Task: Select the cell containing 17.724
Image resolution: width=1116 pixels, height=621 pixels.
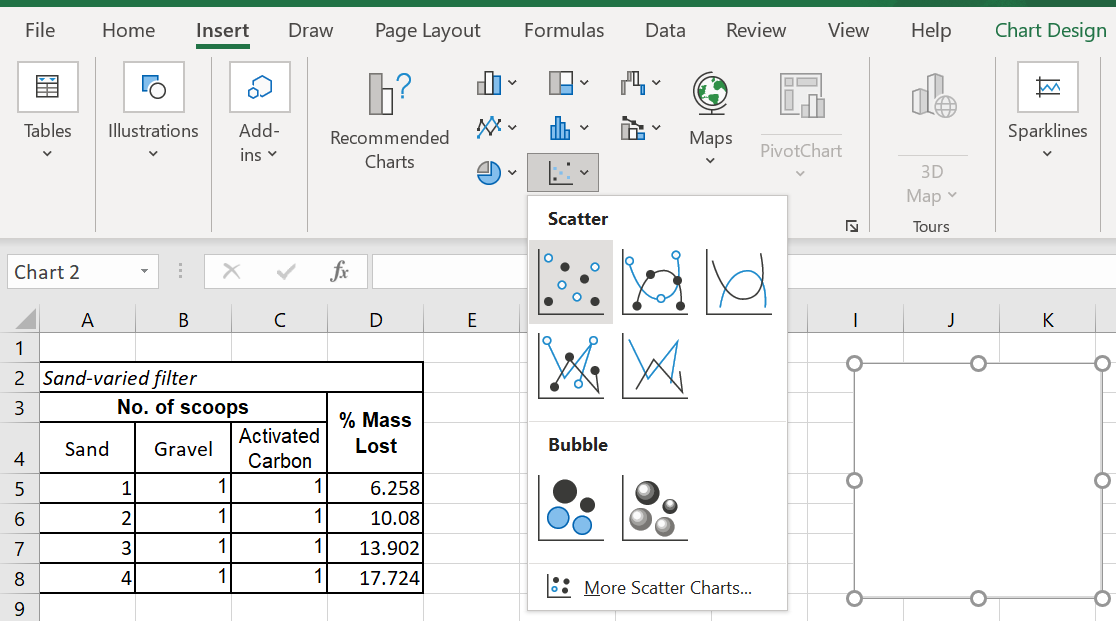Action: point(375,578)
